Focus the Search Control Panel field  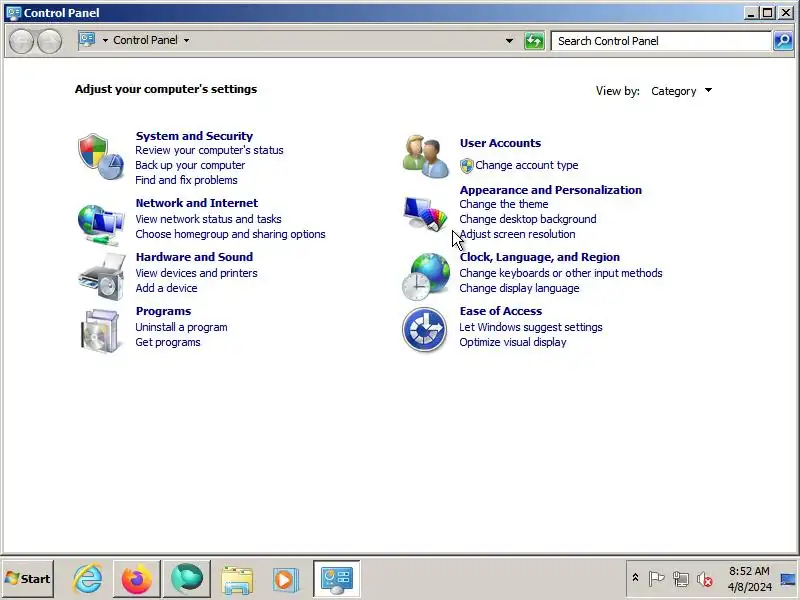[x=661, y=41]
